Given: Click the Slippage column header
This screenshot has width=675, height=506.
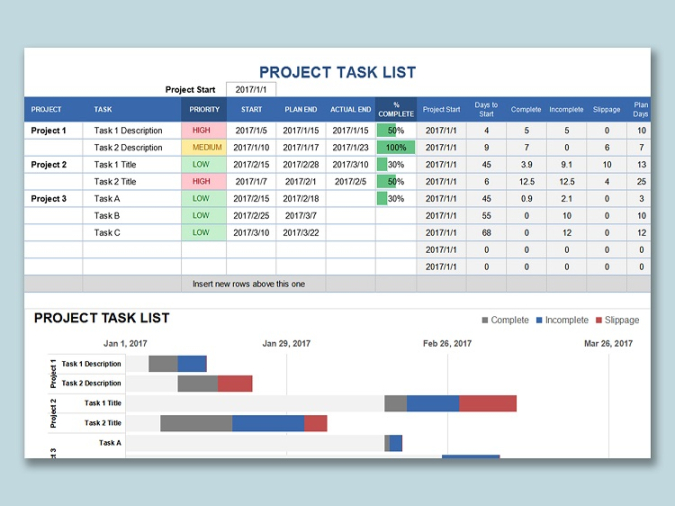Looking at the screenshot, I should click(606, 110).
